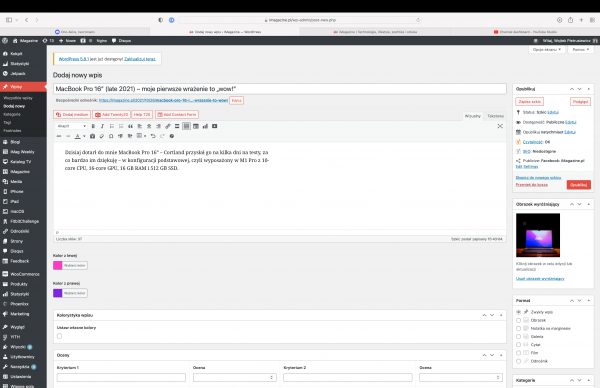Click Zapisz szkic save draft button

tap(530, 102)
